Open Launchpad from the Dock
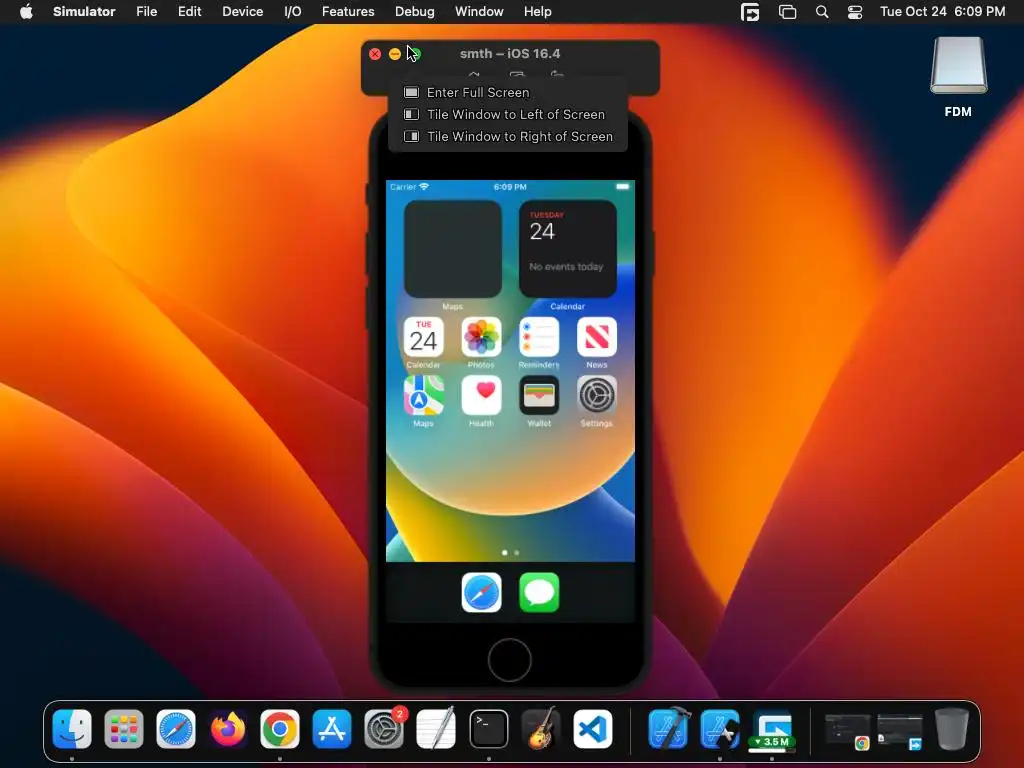Screen dimensions: 1024x768 tap(123, 729)
